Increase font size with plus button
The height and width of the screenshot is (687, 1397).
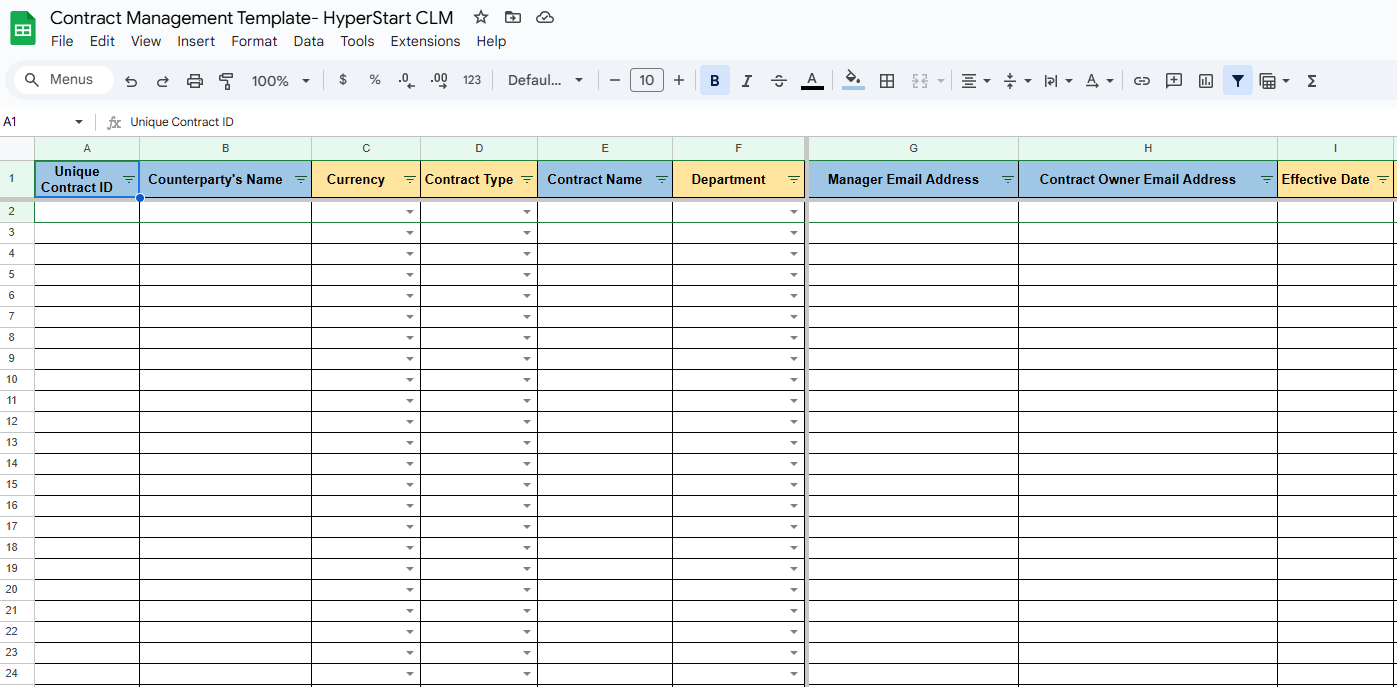[679, 80]
